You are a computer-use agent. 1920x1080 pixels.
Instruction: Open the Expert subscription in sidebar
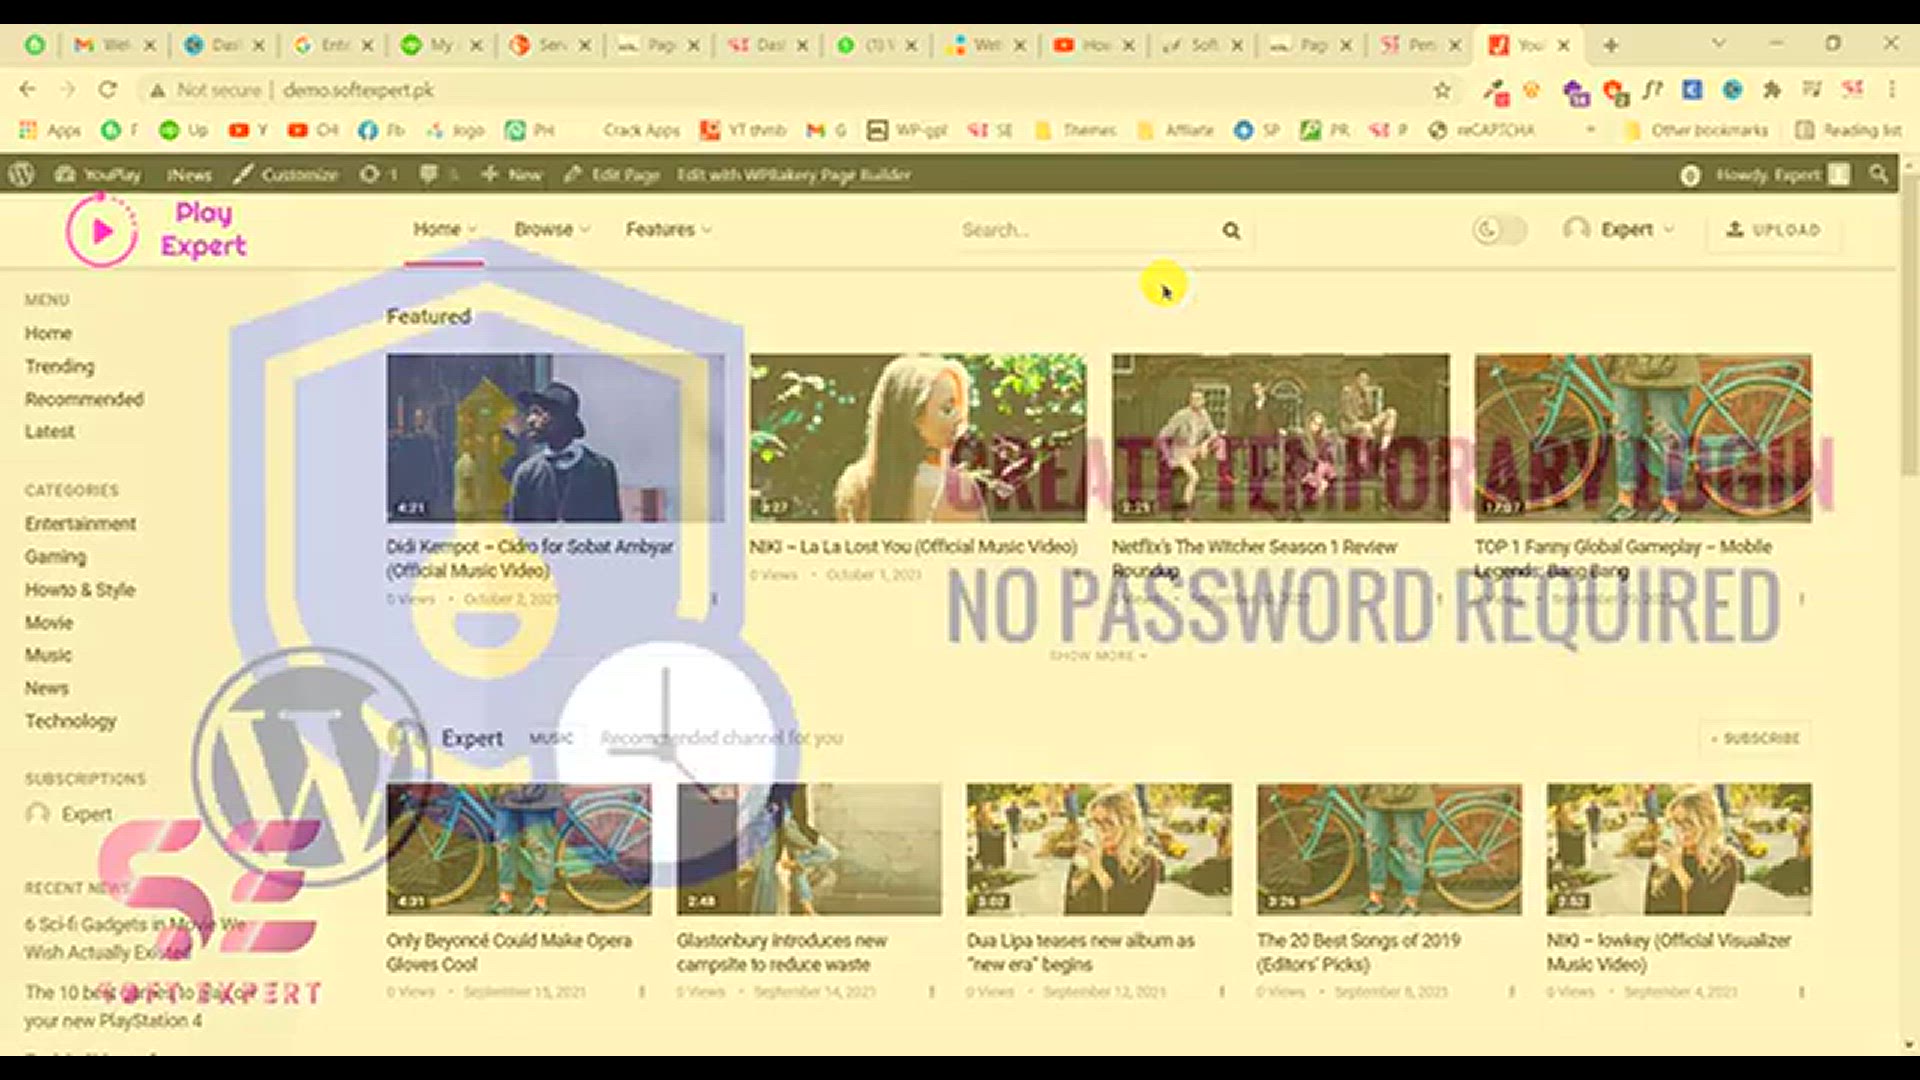69,813
